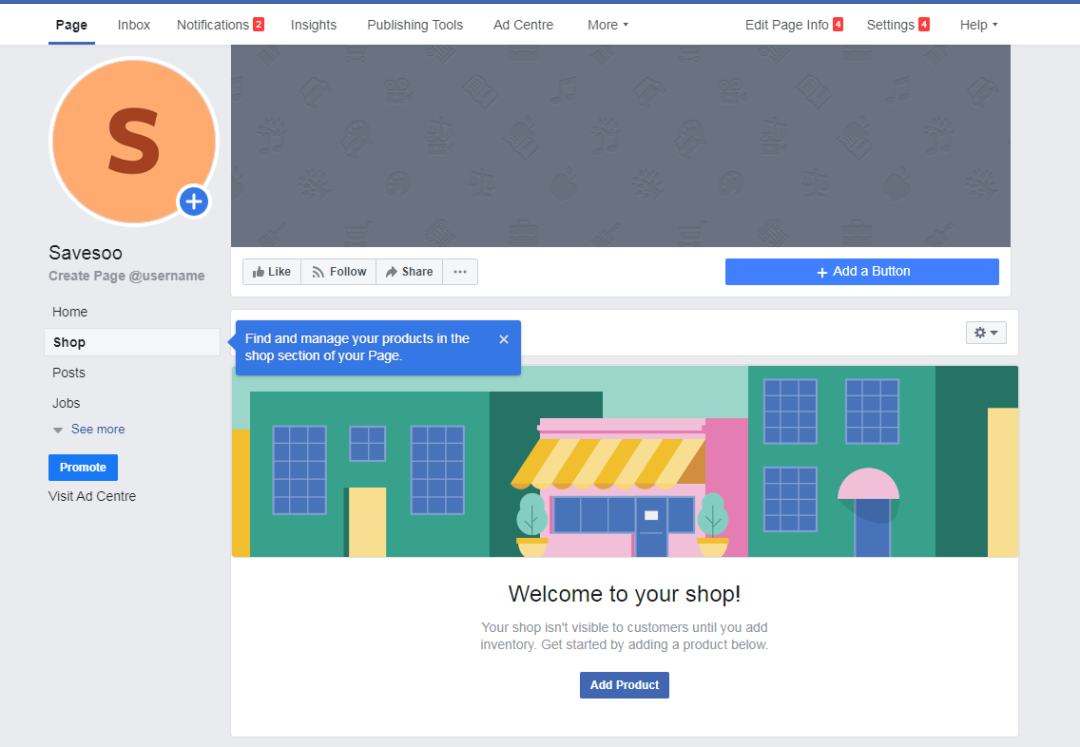Select Shop in the sidebar
The width and height of the screenshot is (1080, 747).
point(132,342)
